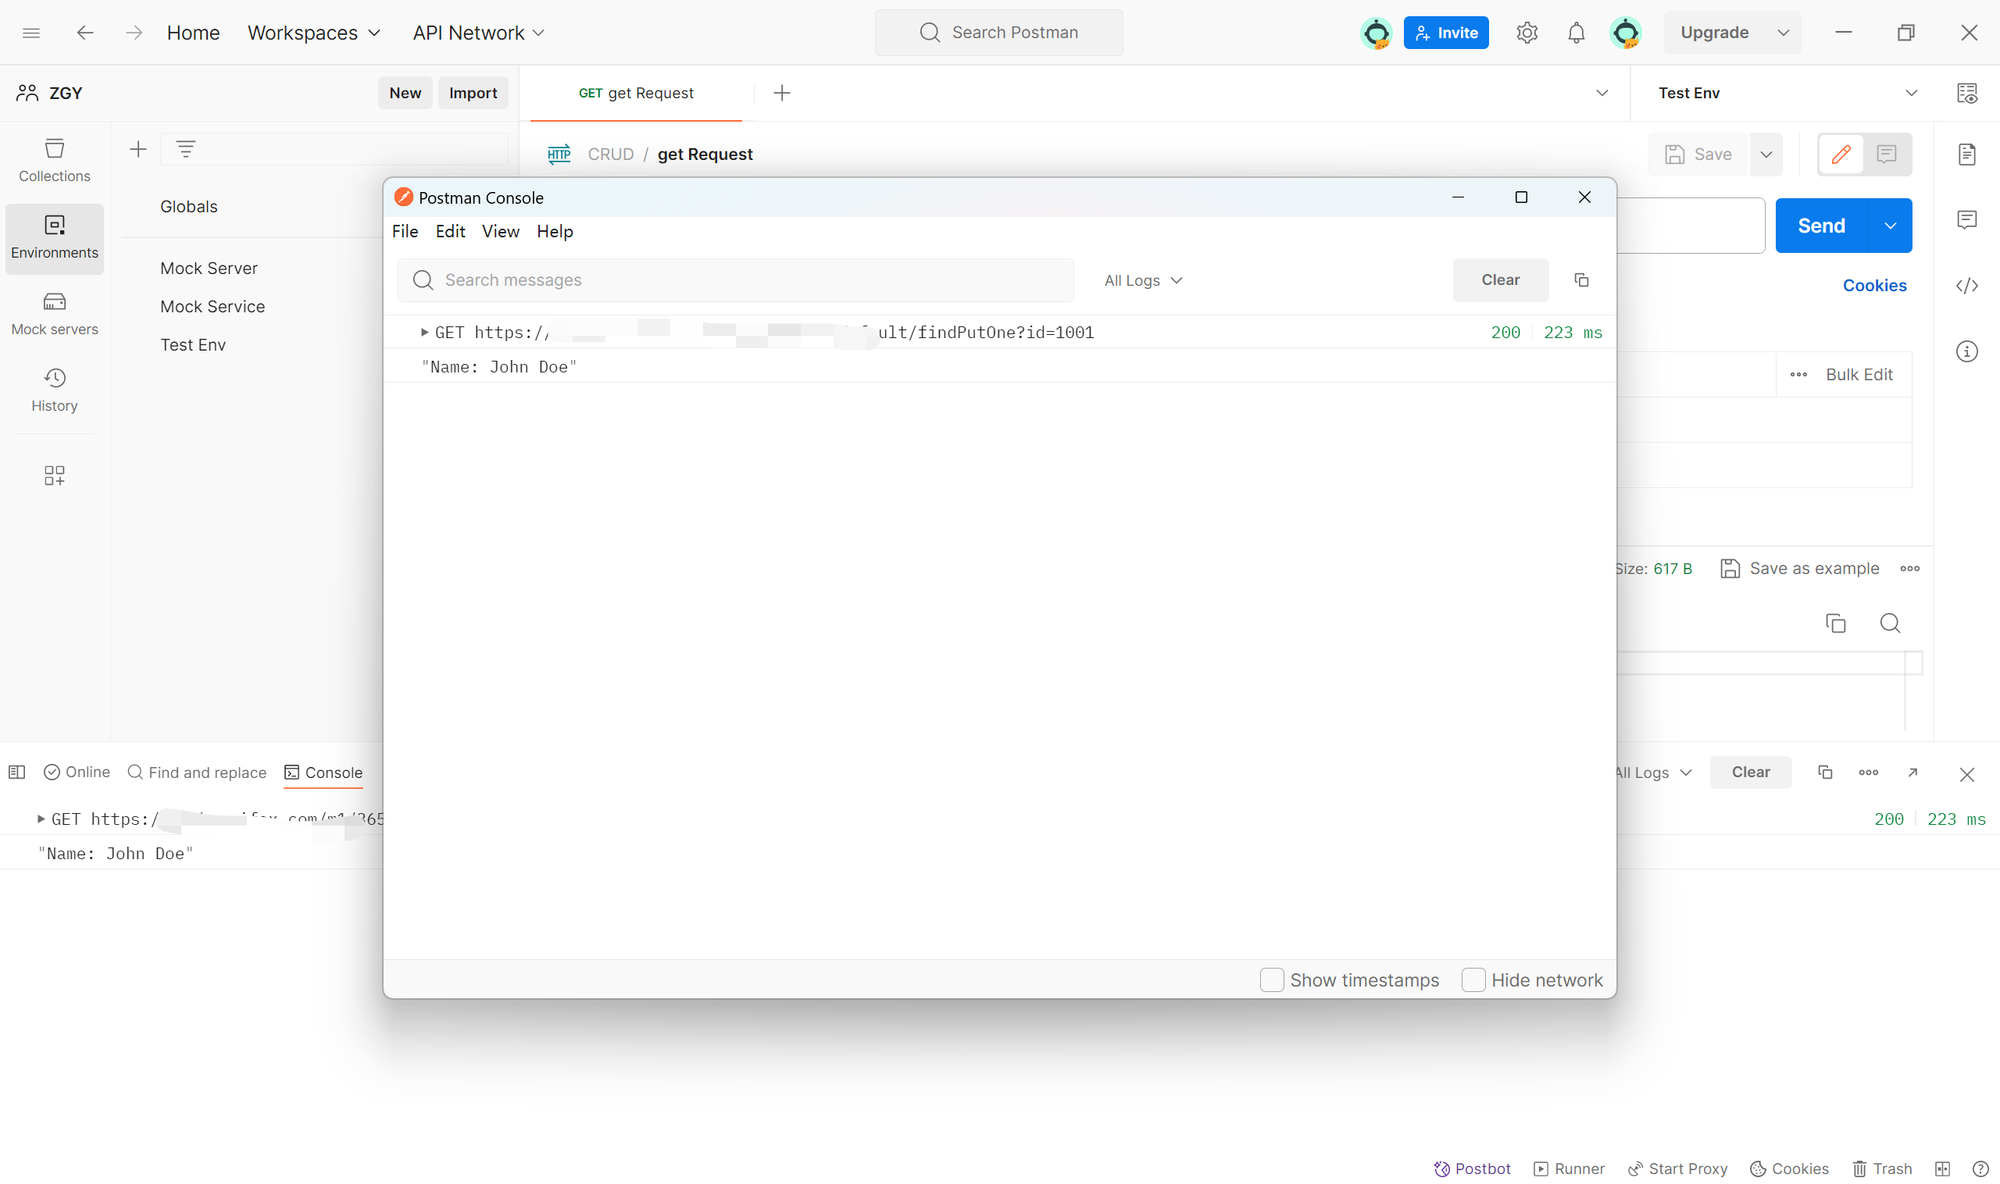Open the Cookies link under Send
The height and width of the screenshot is (1184, 2000).
tap(1874, 286)
